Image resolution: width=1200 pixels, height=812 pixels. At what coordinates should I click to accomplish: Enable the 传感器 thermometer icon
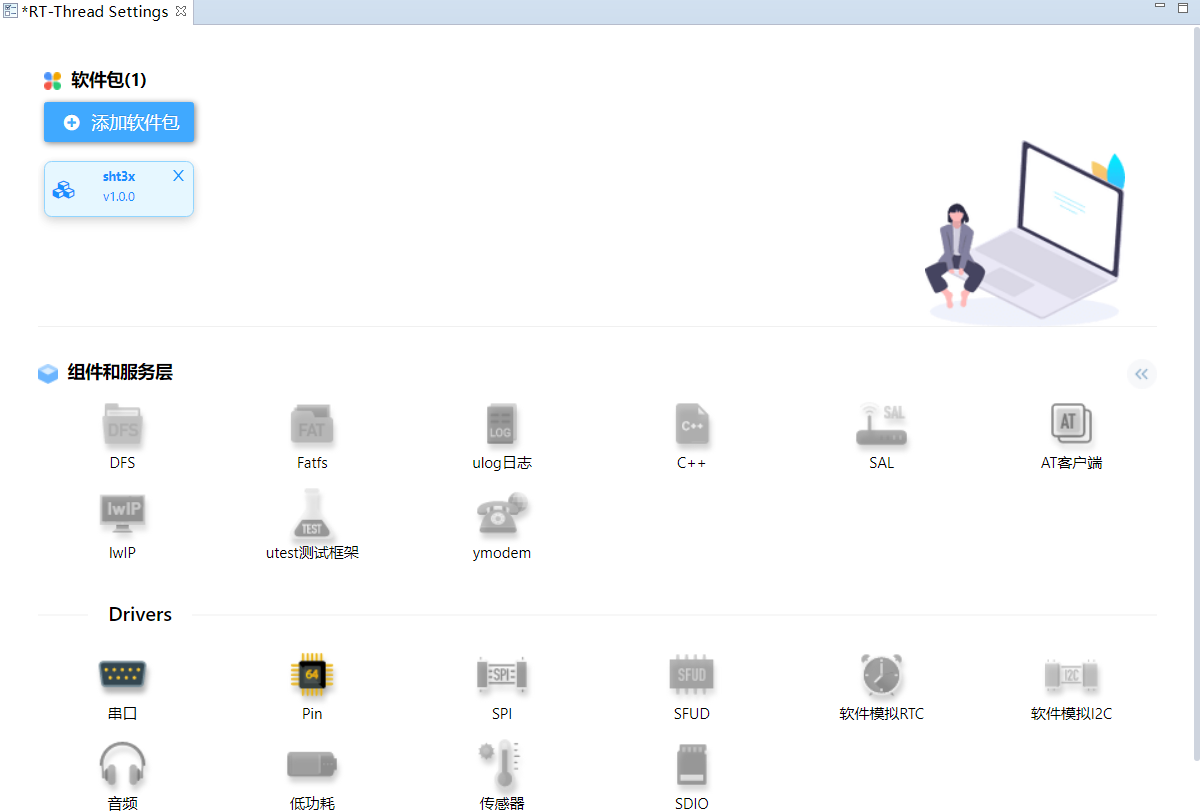click(x=501, y=765)
